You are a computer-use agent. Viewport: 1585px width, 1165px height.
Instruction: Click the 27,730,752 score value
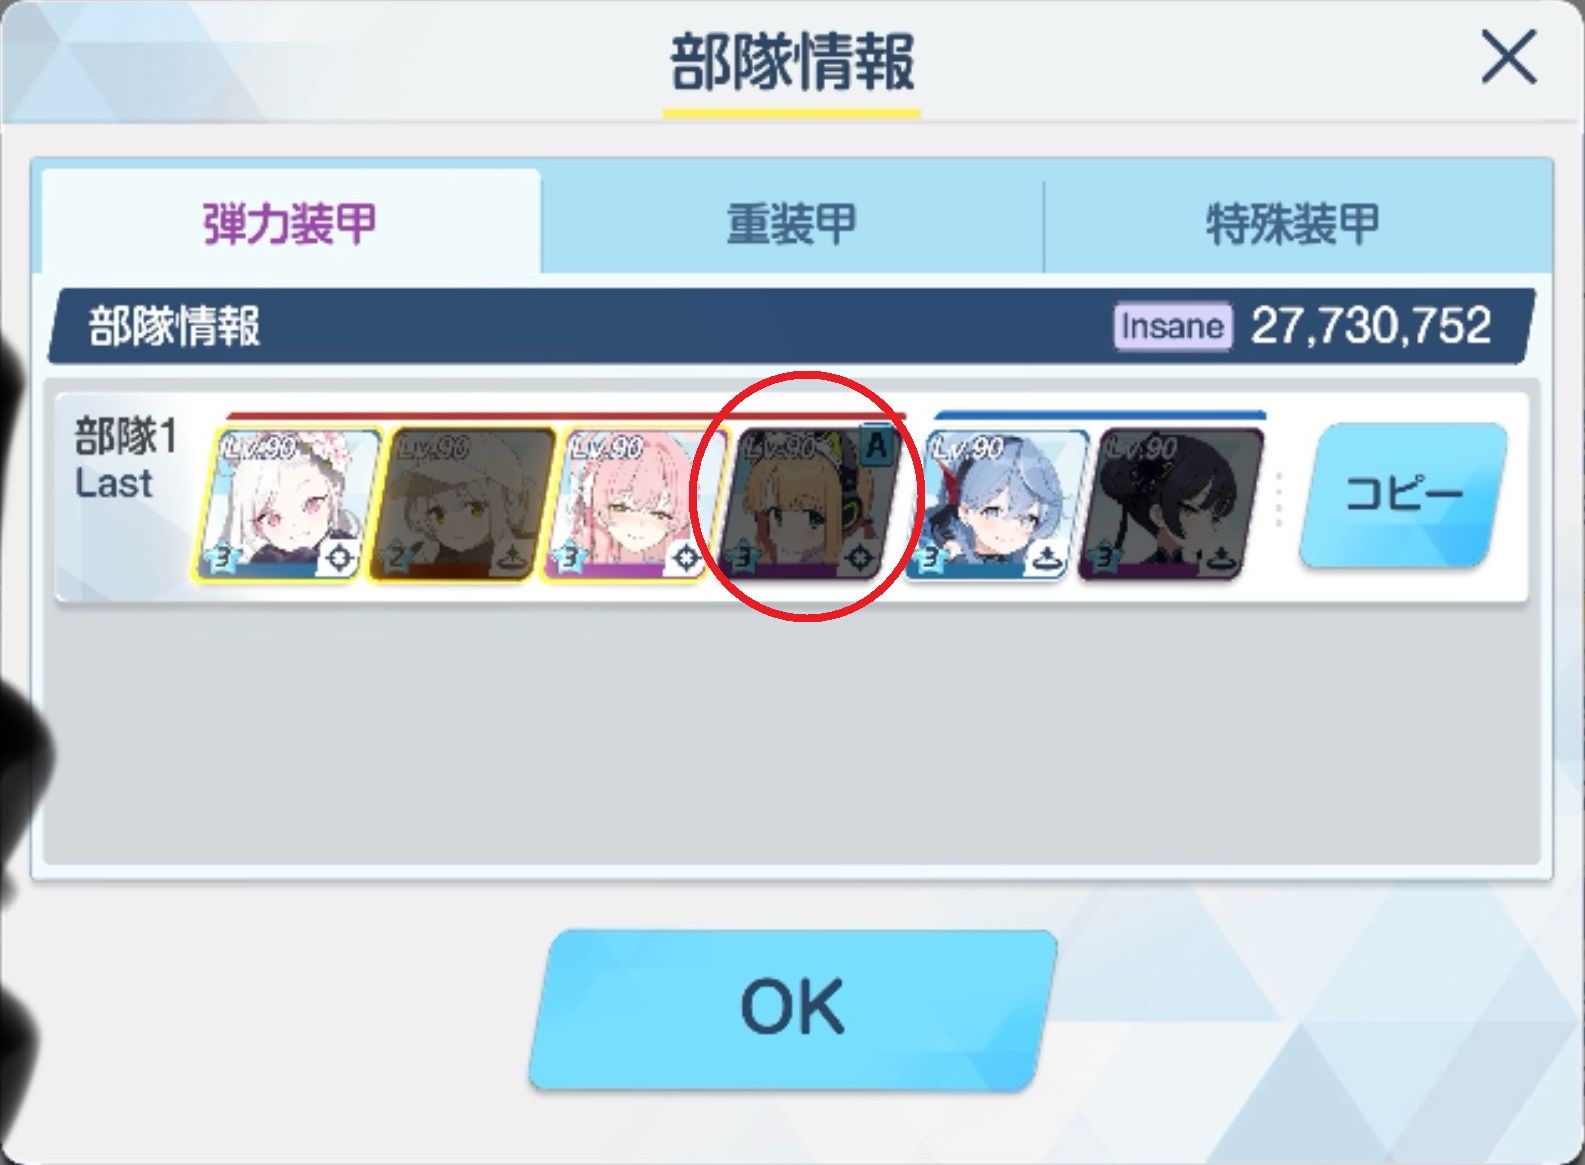pyautogui.click(x=1371, y=326)
